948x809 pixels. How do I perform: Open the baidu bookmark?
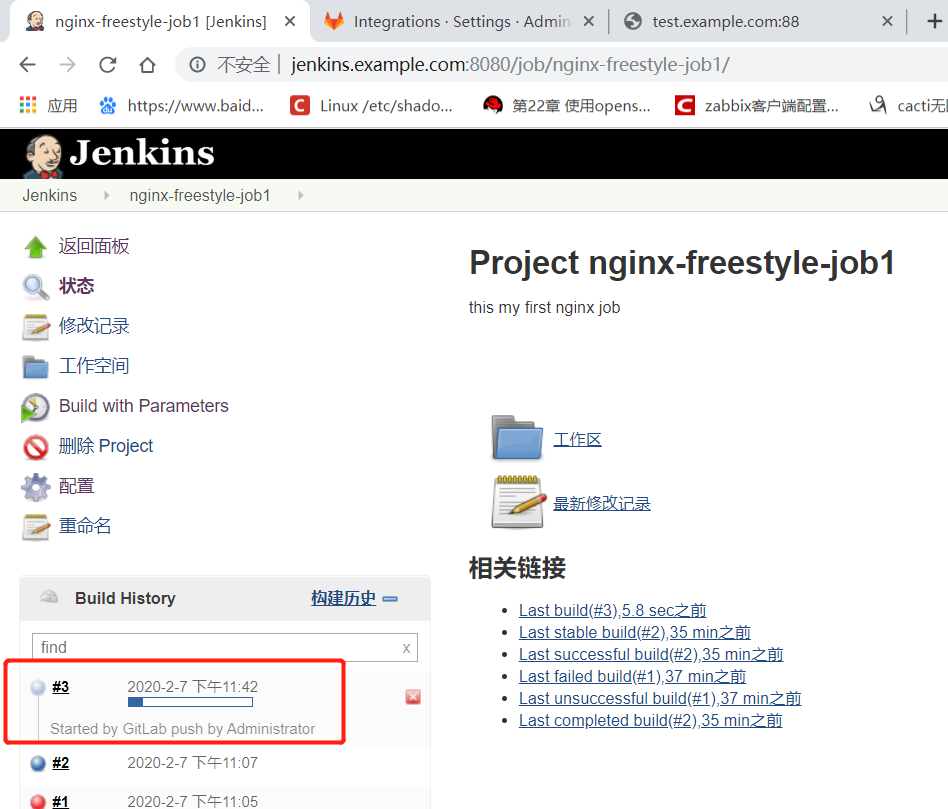coord(181,106)
